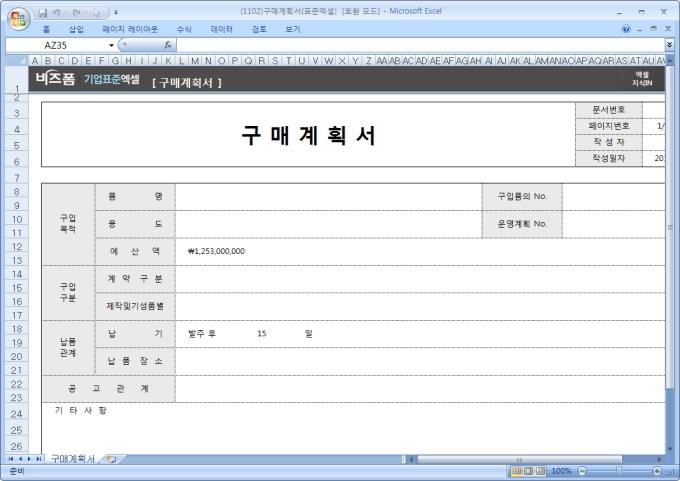Select the budget cell ₩1,253,000,000
This screenshot has height=481, width=680.
[x=216, y=251]
